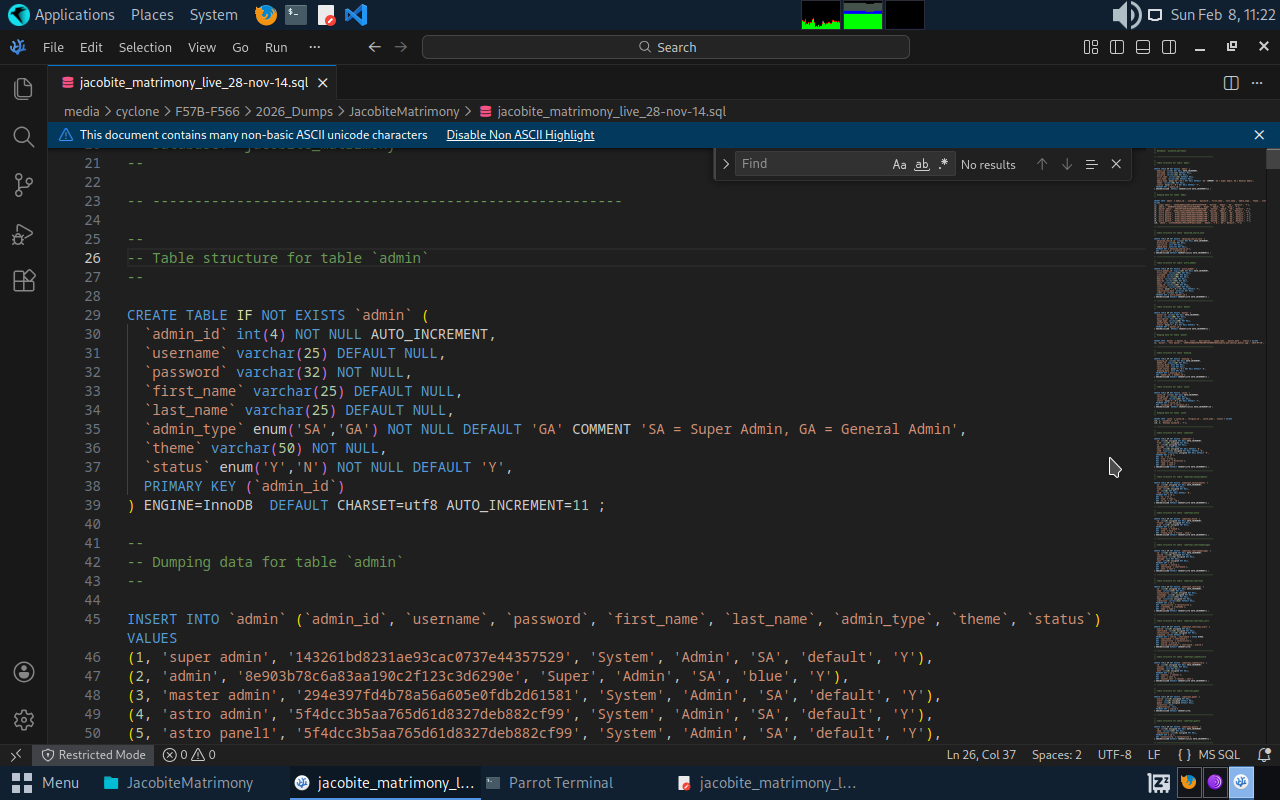1280x800 pixels.
Task: Expand the overflow menu ellipsis in menu bar
Action: [x=315, y=47]
